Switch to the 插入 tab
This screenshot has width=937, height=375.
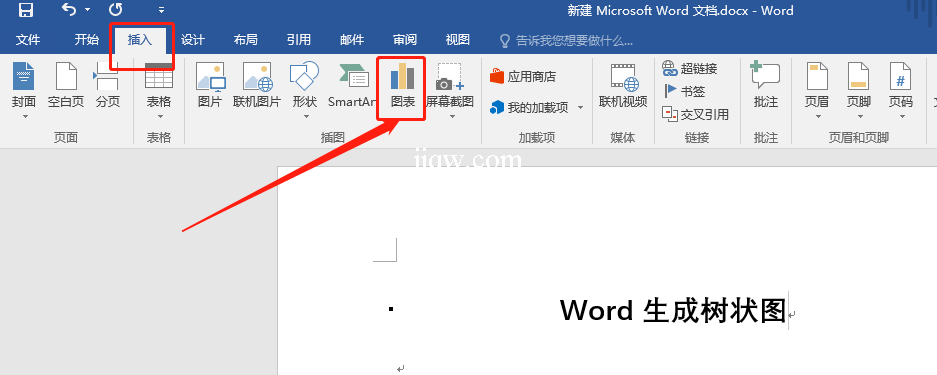pos(140,40)
